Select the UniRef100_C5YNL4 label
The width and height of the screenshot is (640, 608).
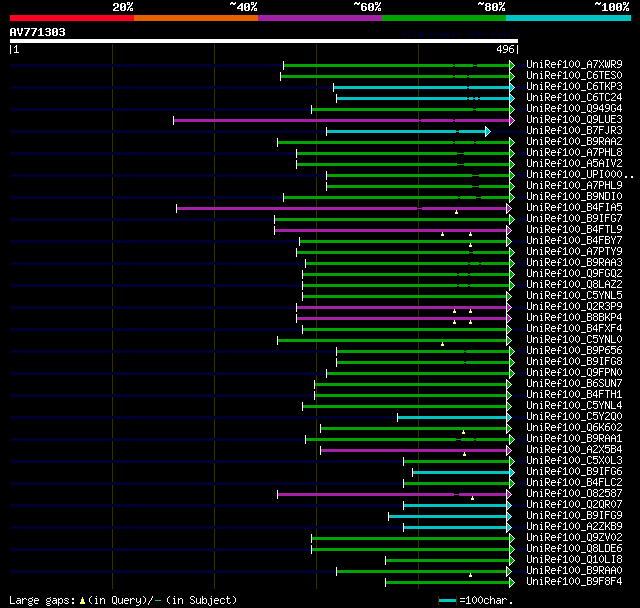574,406
